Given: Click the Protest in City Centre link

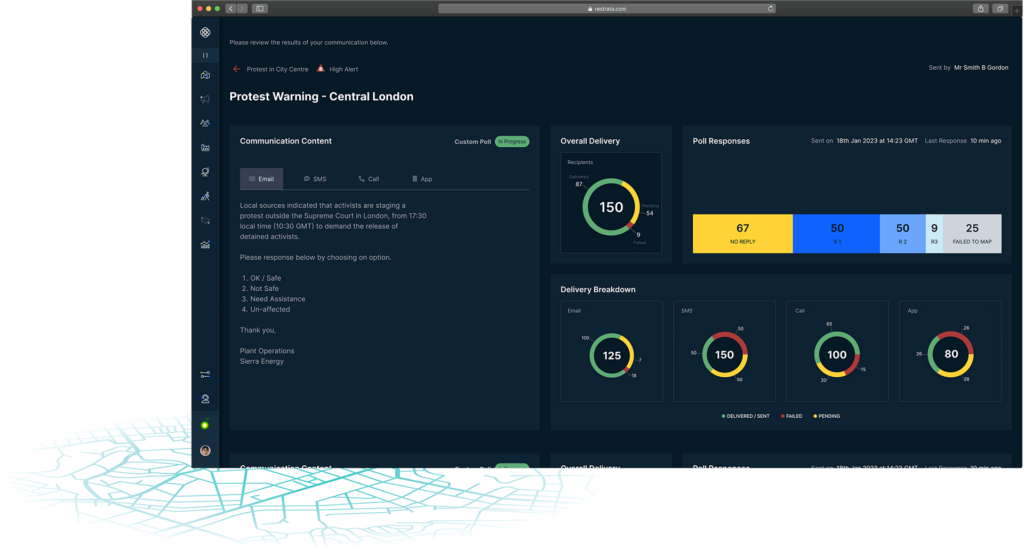Looking at the screenshot, I should (276, 69).
